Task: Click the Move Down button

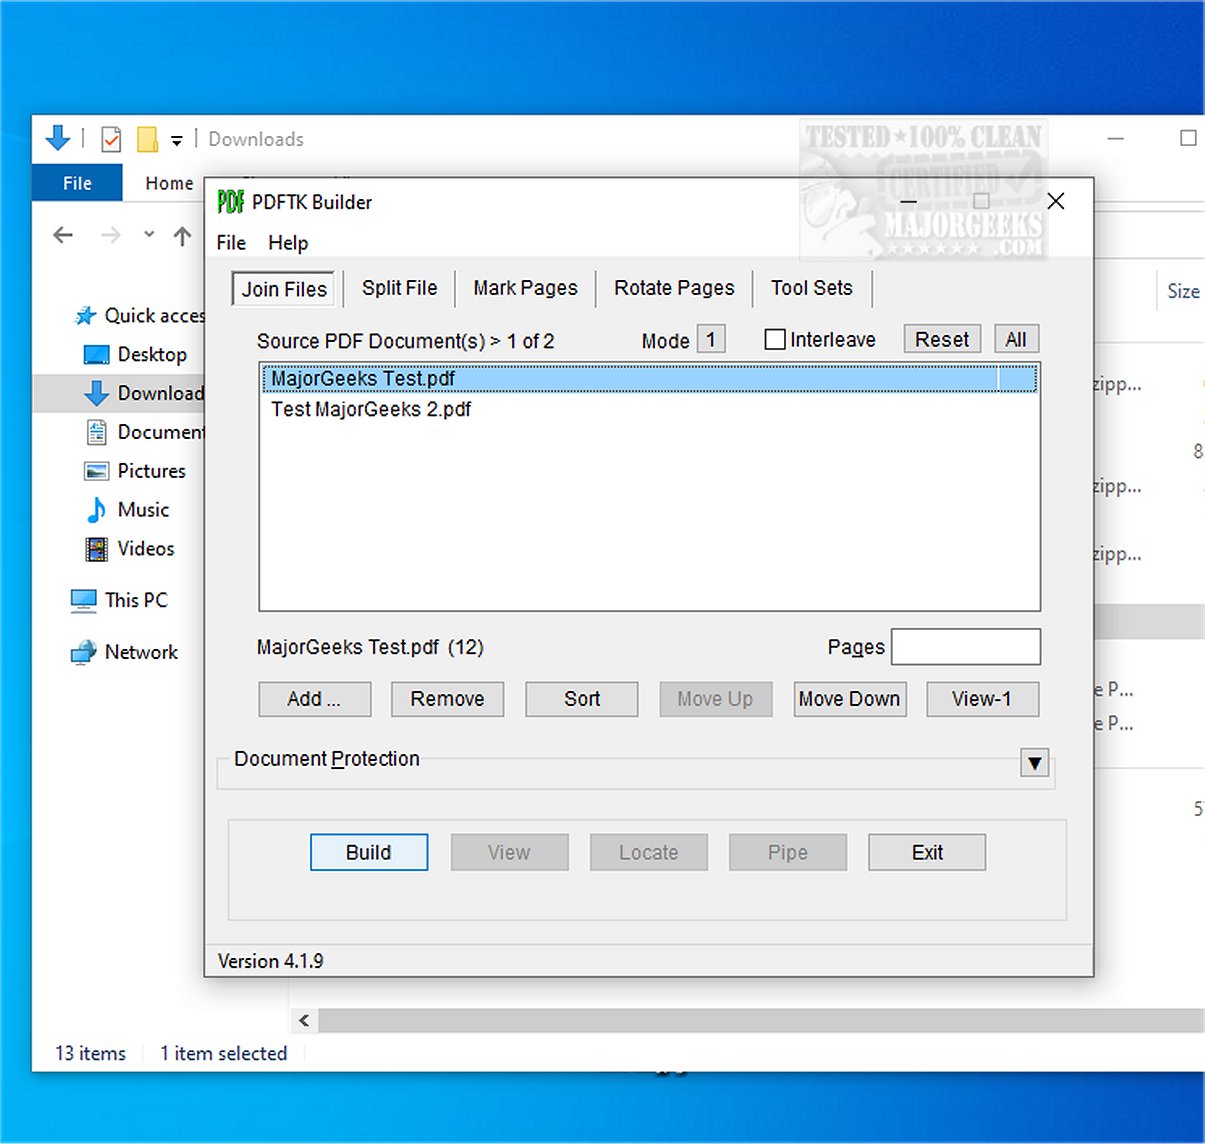Action: (x=849, y=699)
